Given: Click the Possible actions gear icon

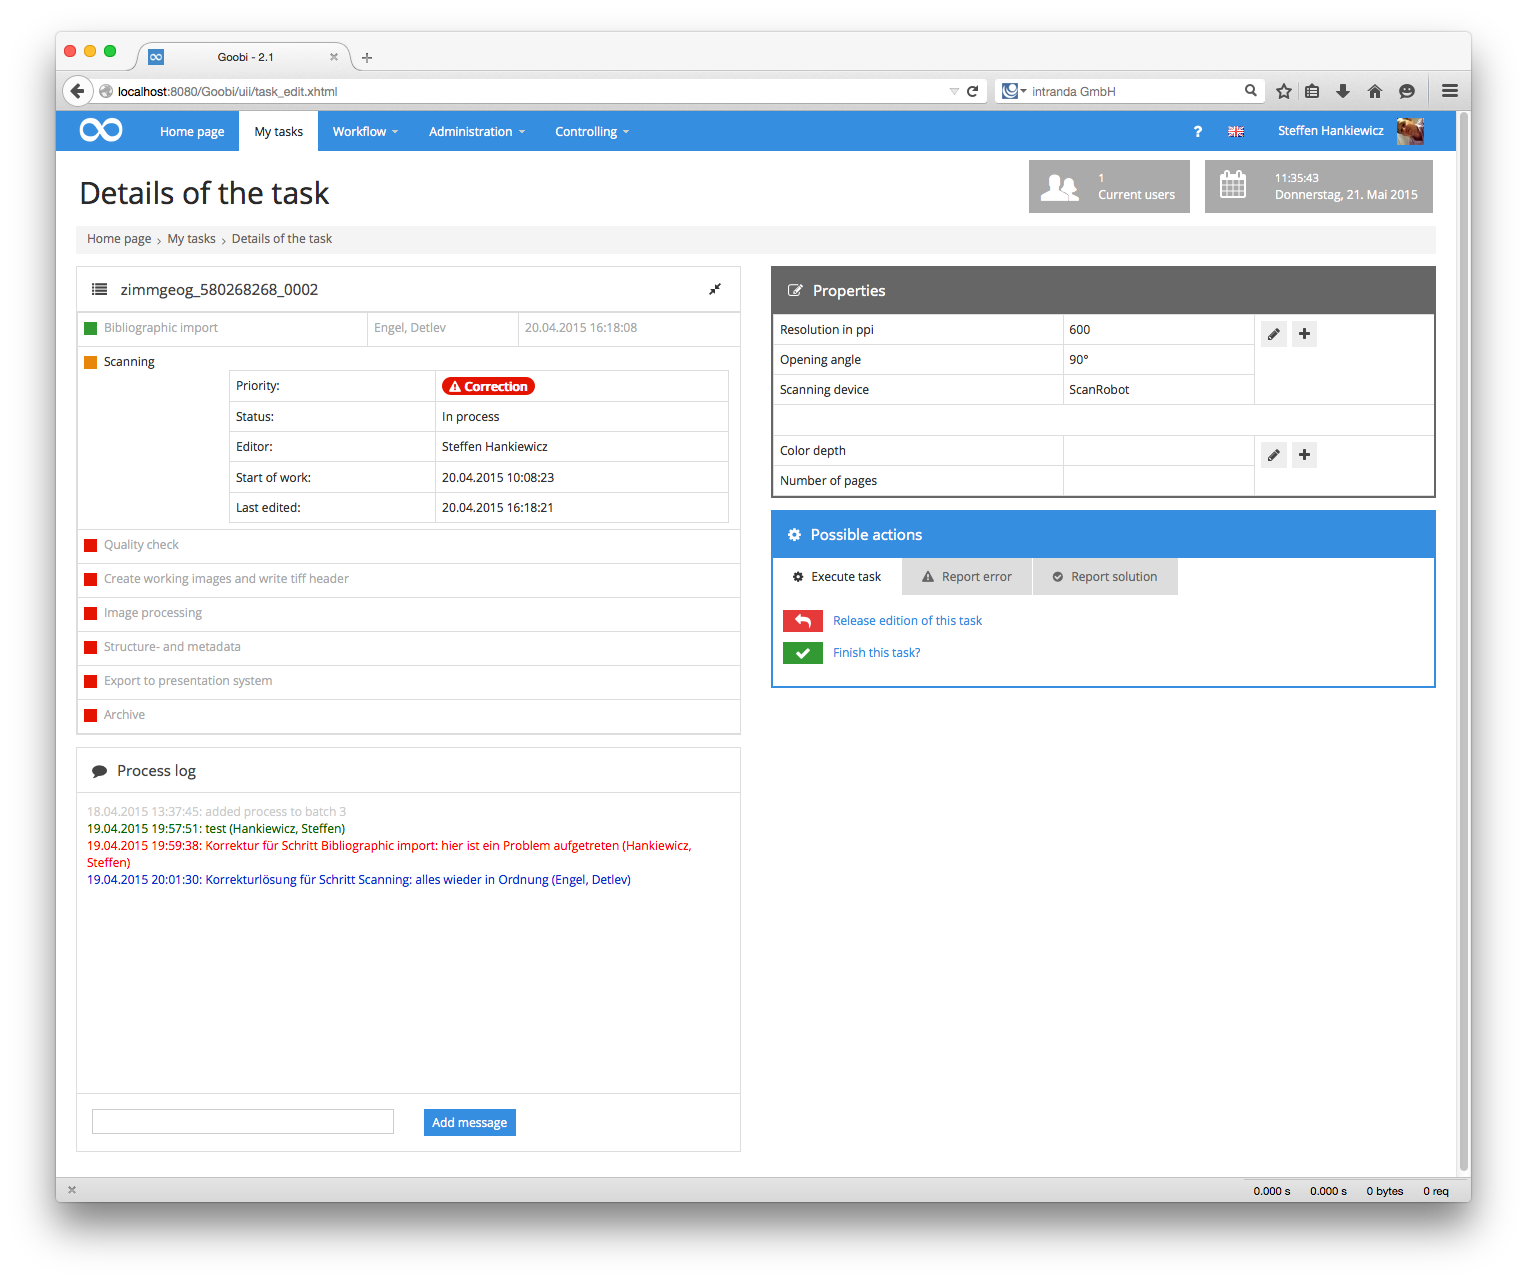Looking at the screenshot, I should [x=794, y=535].
